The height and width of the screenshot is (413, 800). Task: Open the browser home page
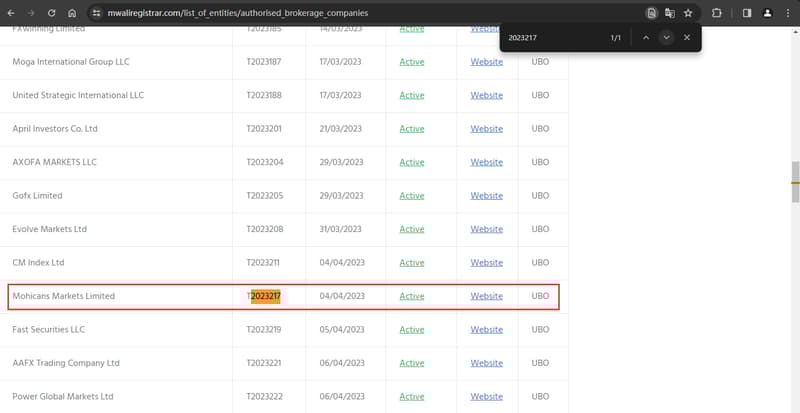[72, 13]
